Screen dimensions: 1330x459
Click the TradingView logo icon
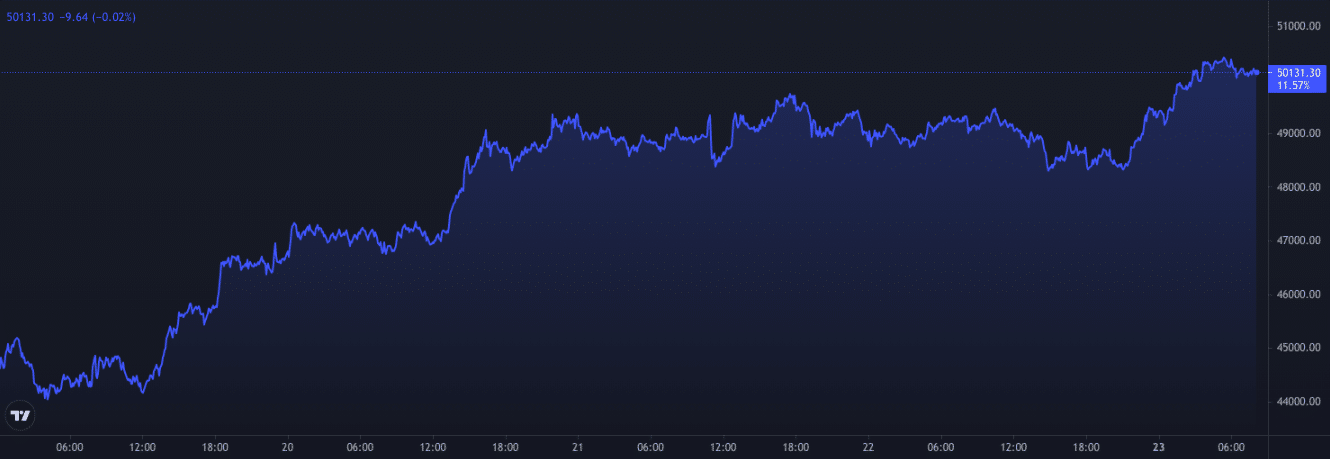19,414
